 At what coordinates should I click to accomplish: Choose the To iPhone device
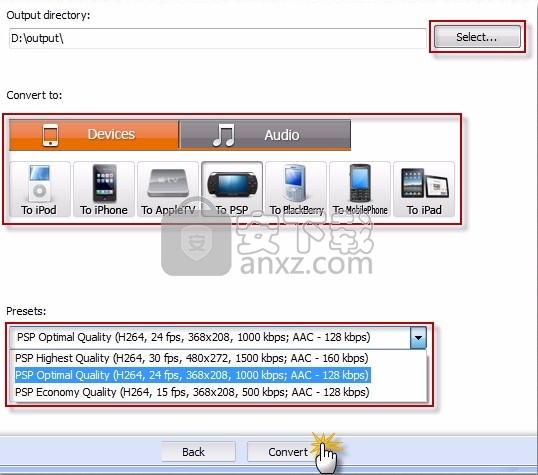click(x=104, y=189)
